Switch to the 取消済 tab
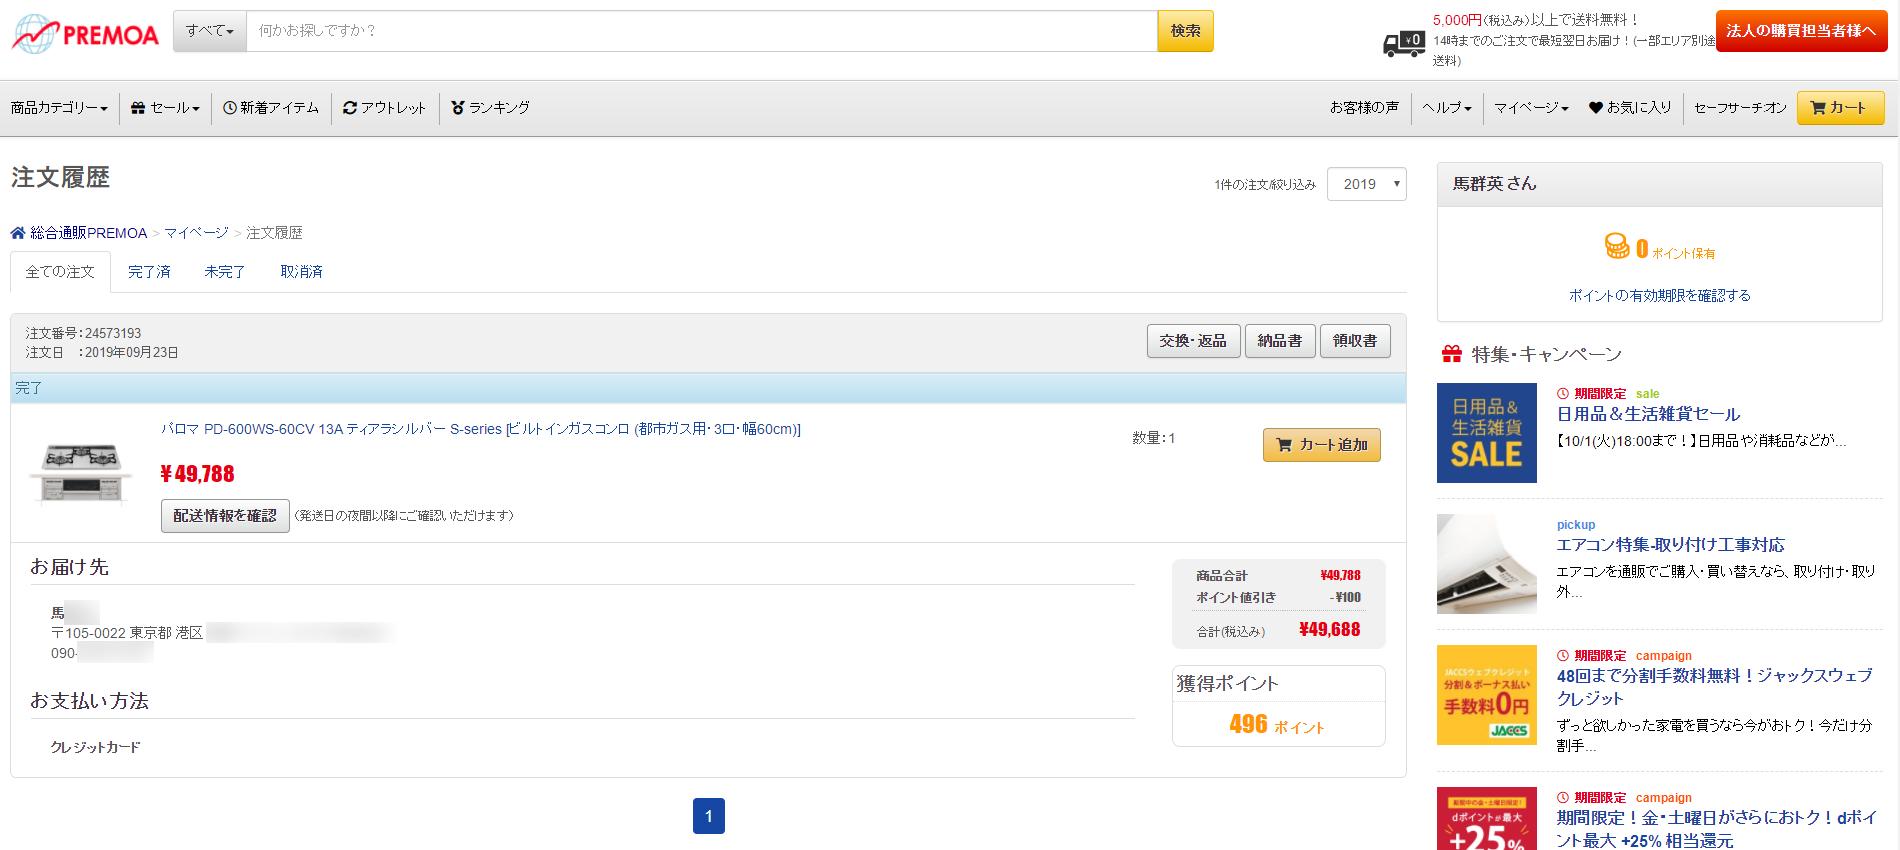 click(x=301, y=272)
